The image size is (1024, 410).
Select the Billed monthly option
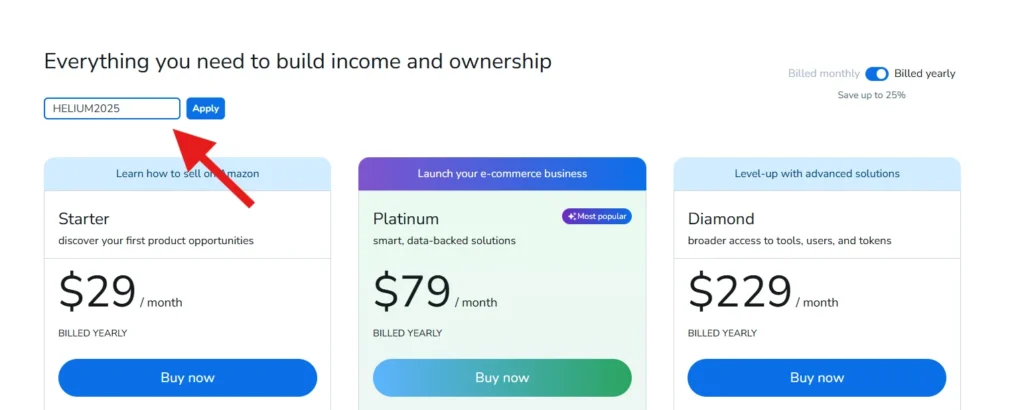824,74
